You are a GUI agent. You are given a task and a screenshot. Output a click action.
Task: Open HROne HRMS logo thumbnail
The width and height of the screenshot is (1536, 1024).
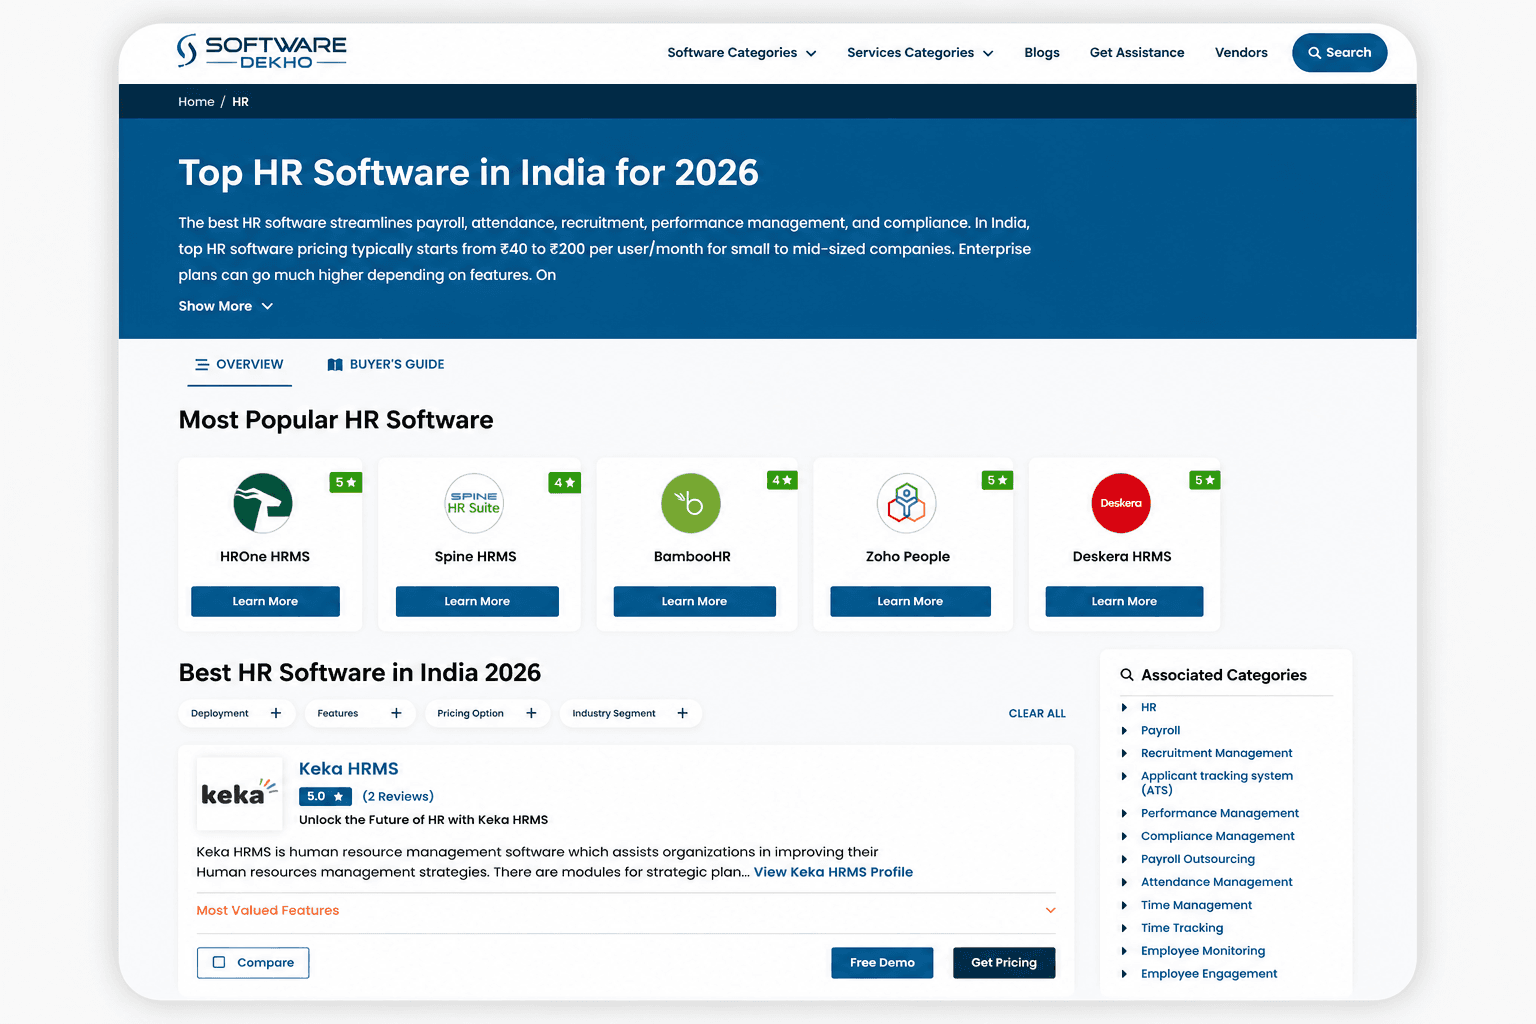click(263, 503)
